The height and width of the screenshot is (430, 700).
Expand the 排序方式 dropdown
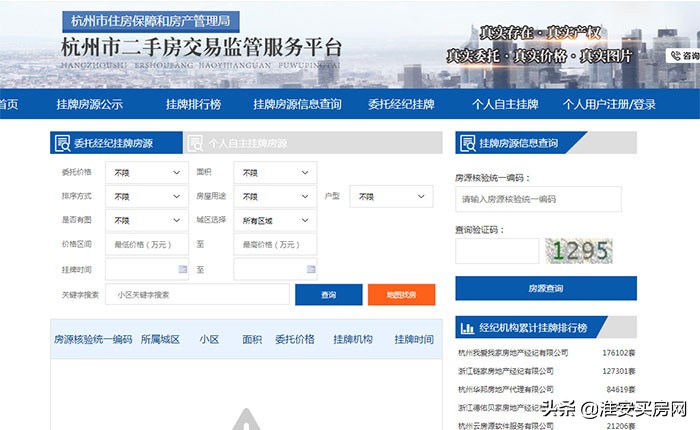click(147, 196)
